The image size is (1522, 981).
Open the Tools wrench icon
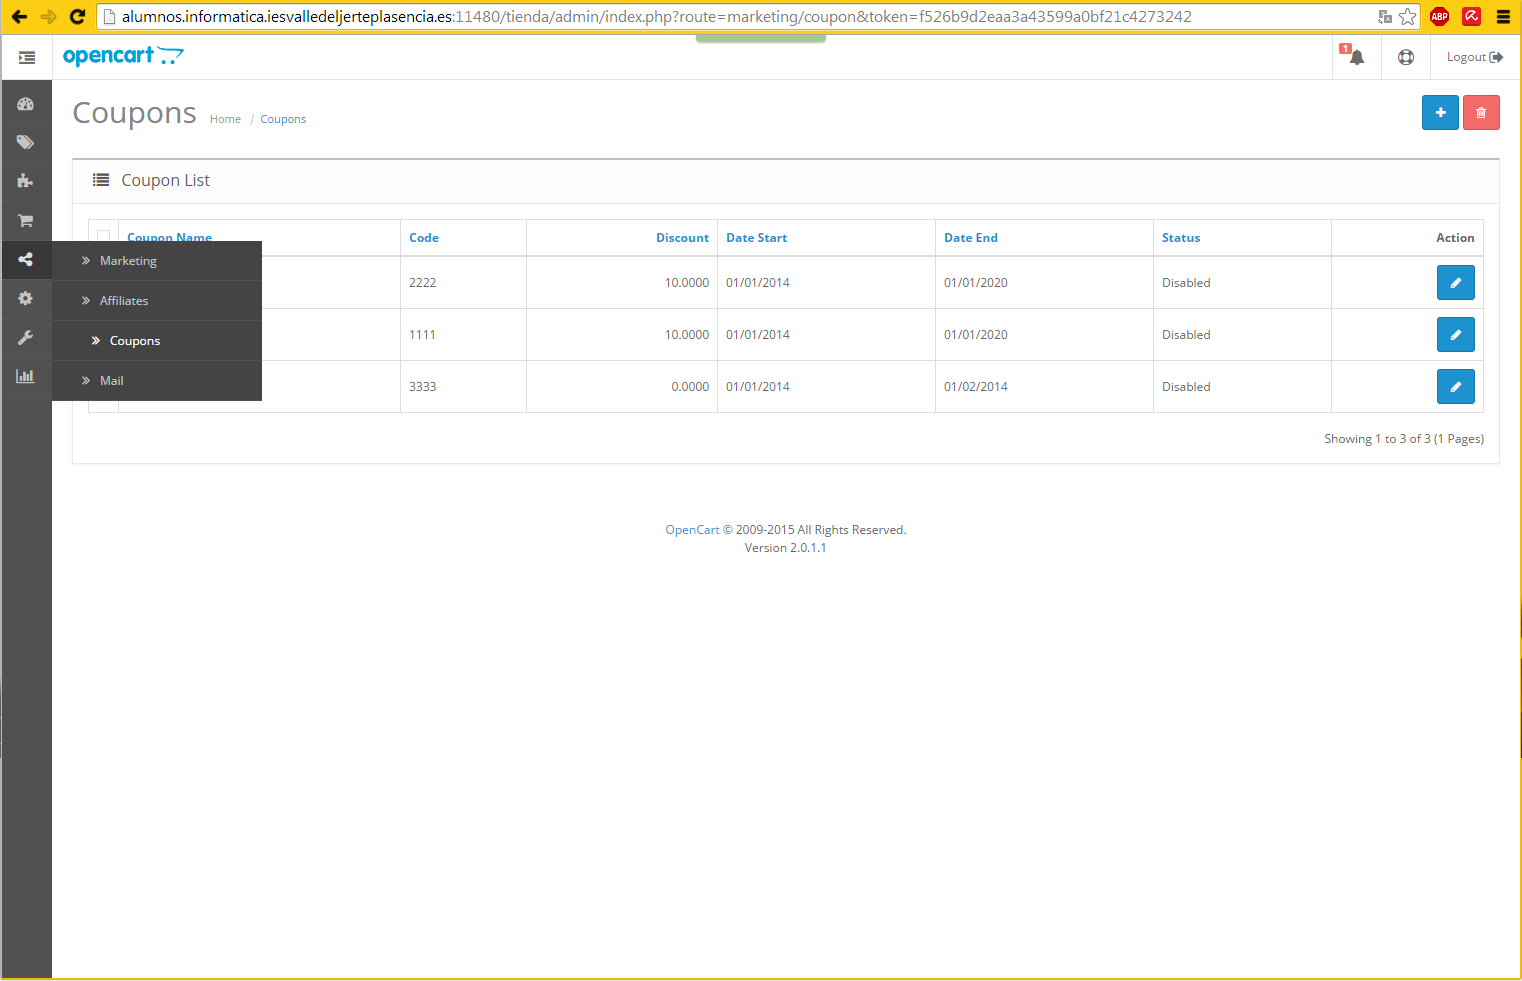point(26,338)
